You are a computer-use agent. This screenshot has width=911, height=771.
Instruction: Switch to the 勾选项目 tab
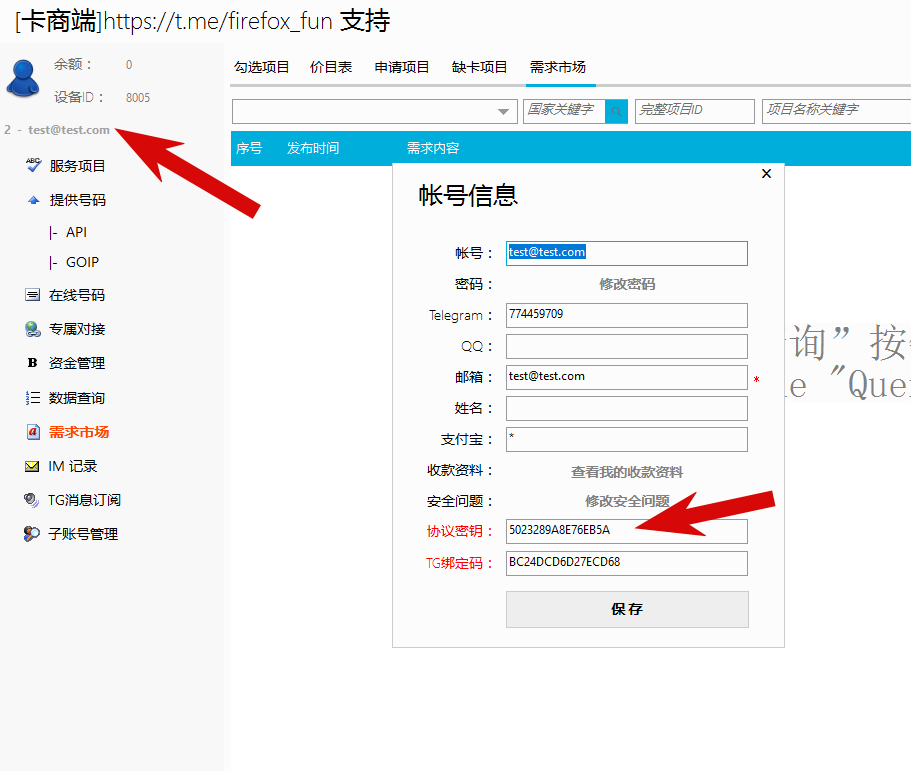[261, 67]
